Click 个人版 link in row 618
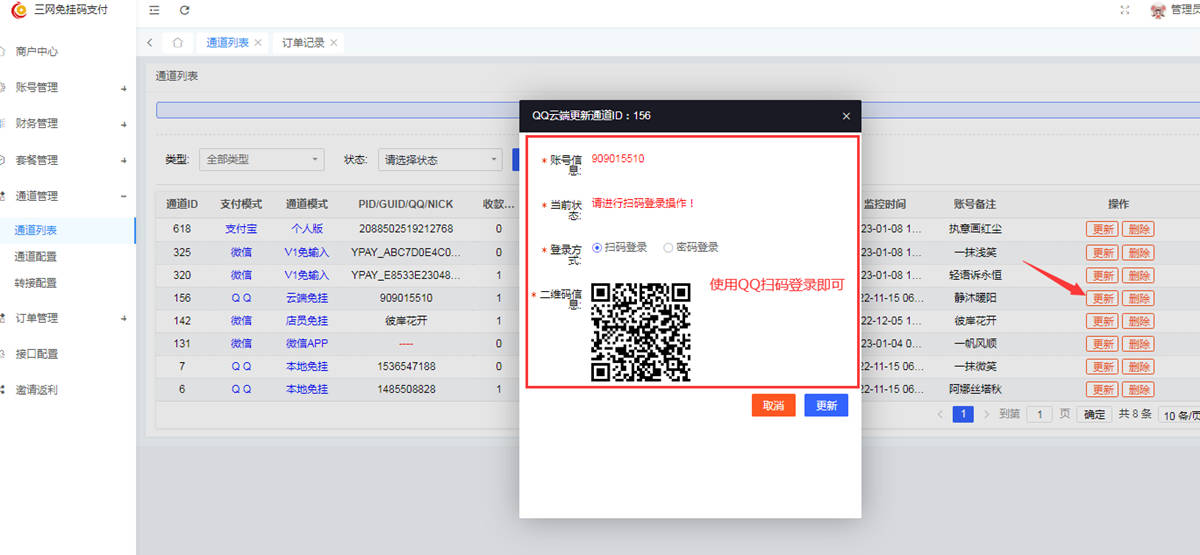This screenshot has height=555, width=1200. [x=307, y=229]
